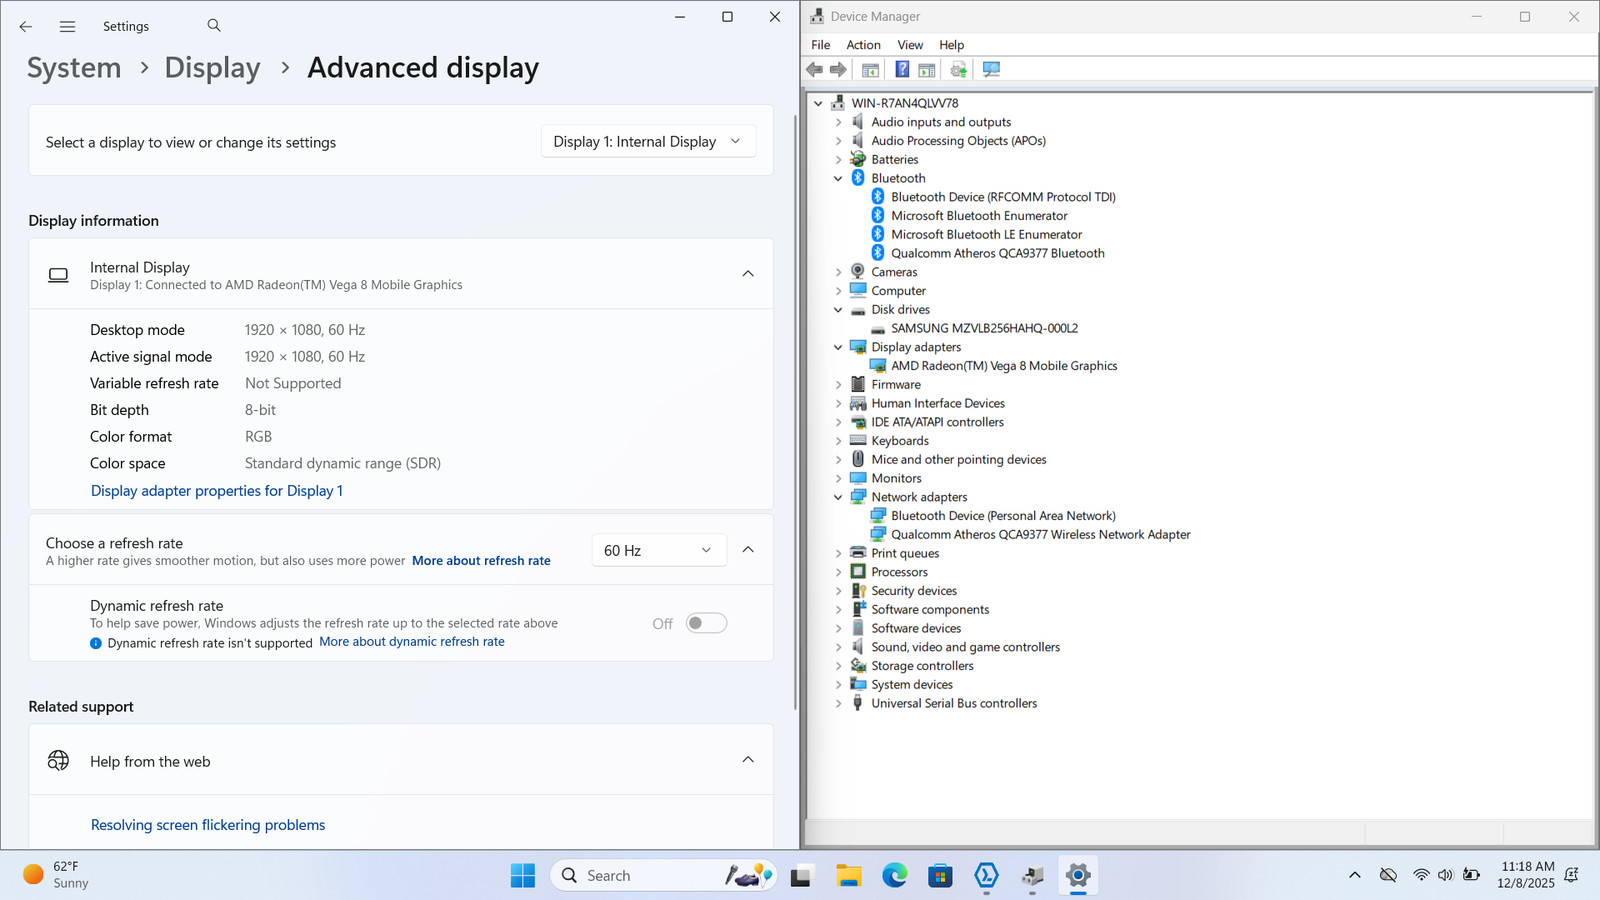Select SAMSUNG MZVLB256HAHQ-000L2 disk drive
The width and height of the screenshot is (1600, 900).
[x=984, y=328]
